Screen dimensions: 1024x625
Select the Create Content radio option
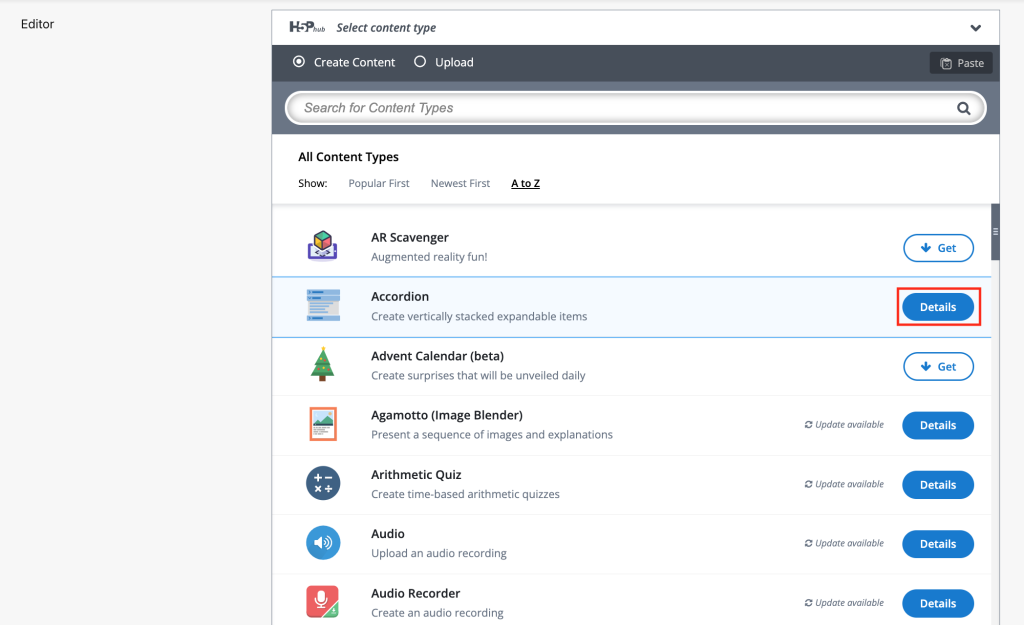pyautogui.click(x=299, y=61)
